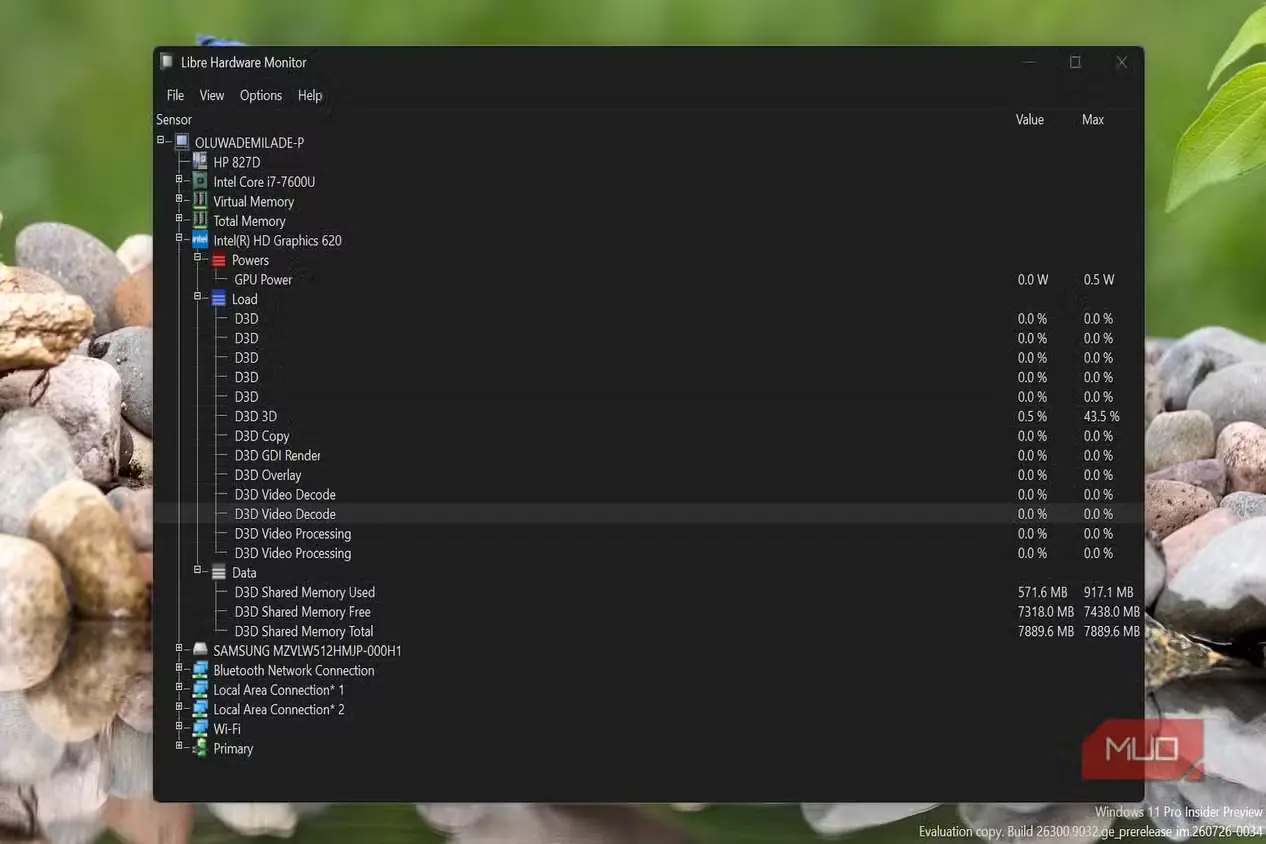This screenshot has width=1266, height=844.
Task: Click the 43.5 % max value
Action: pos(1102,416)
